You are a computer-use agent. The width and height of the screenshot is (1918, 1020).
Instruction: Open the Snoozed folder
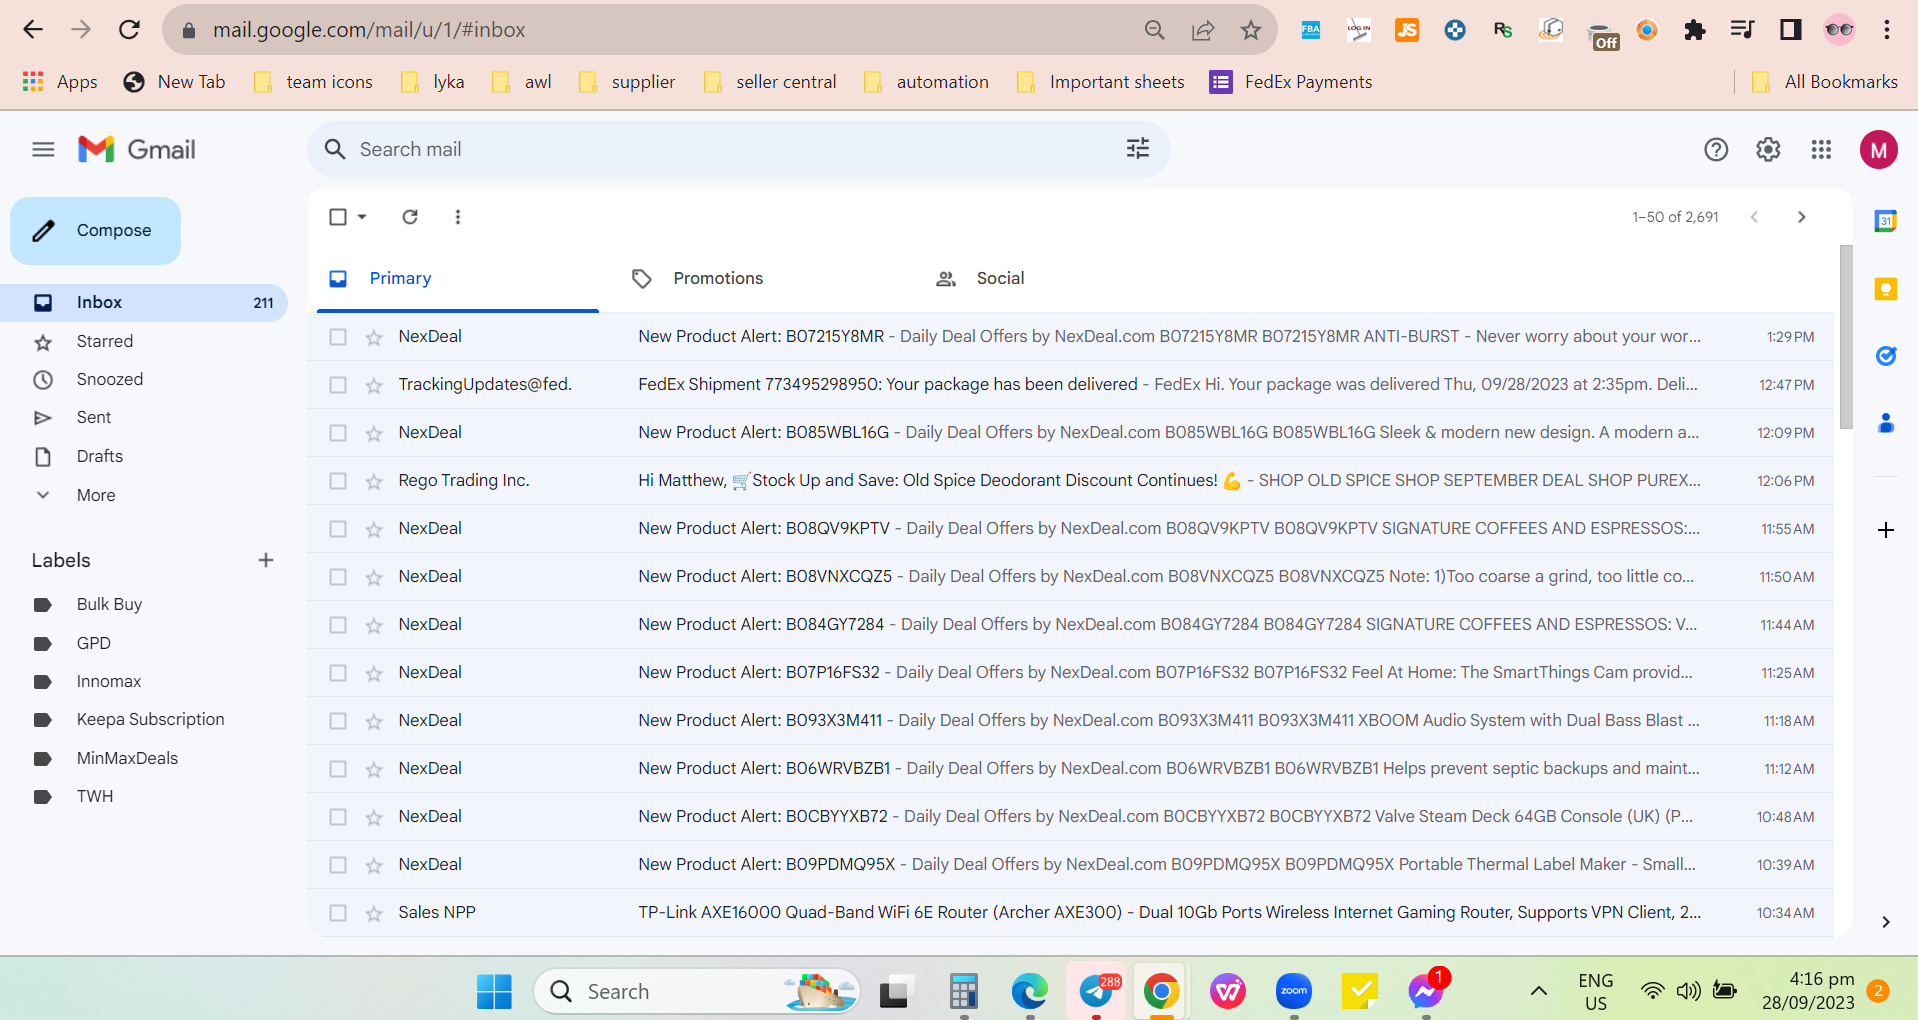coord(110,380)
